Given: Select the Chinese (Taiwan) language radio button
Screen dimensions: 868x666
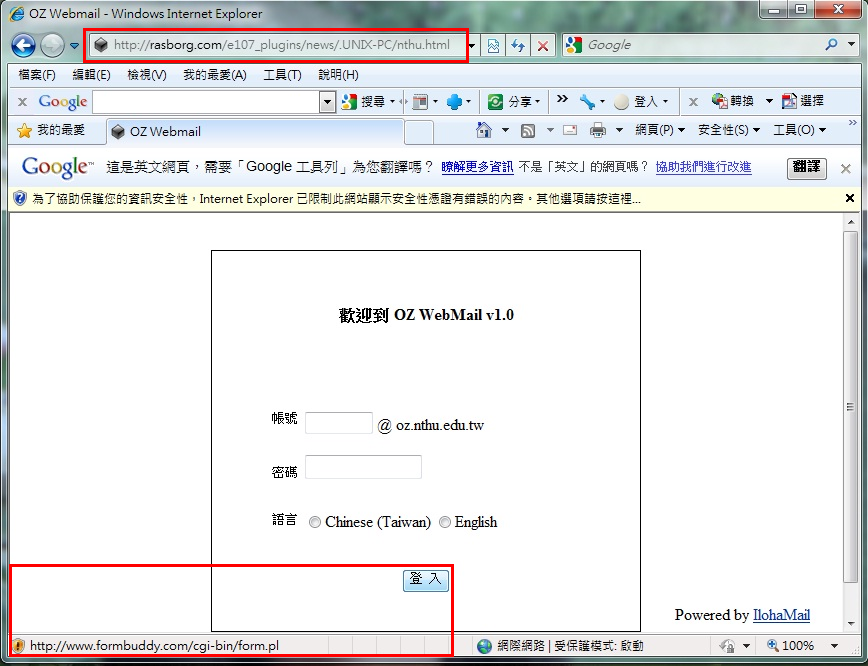Looking at the screenshot, I should click(315, 522).
